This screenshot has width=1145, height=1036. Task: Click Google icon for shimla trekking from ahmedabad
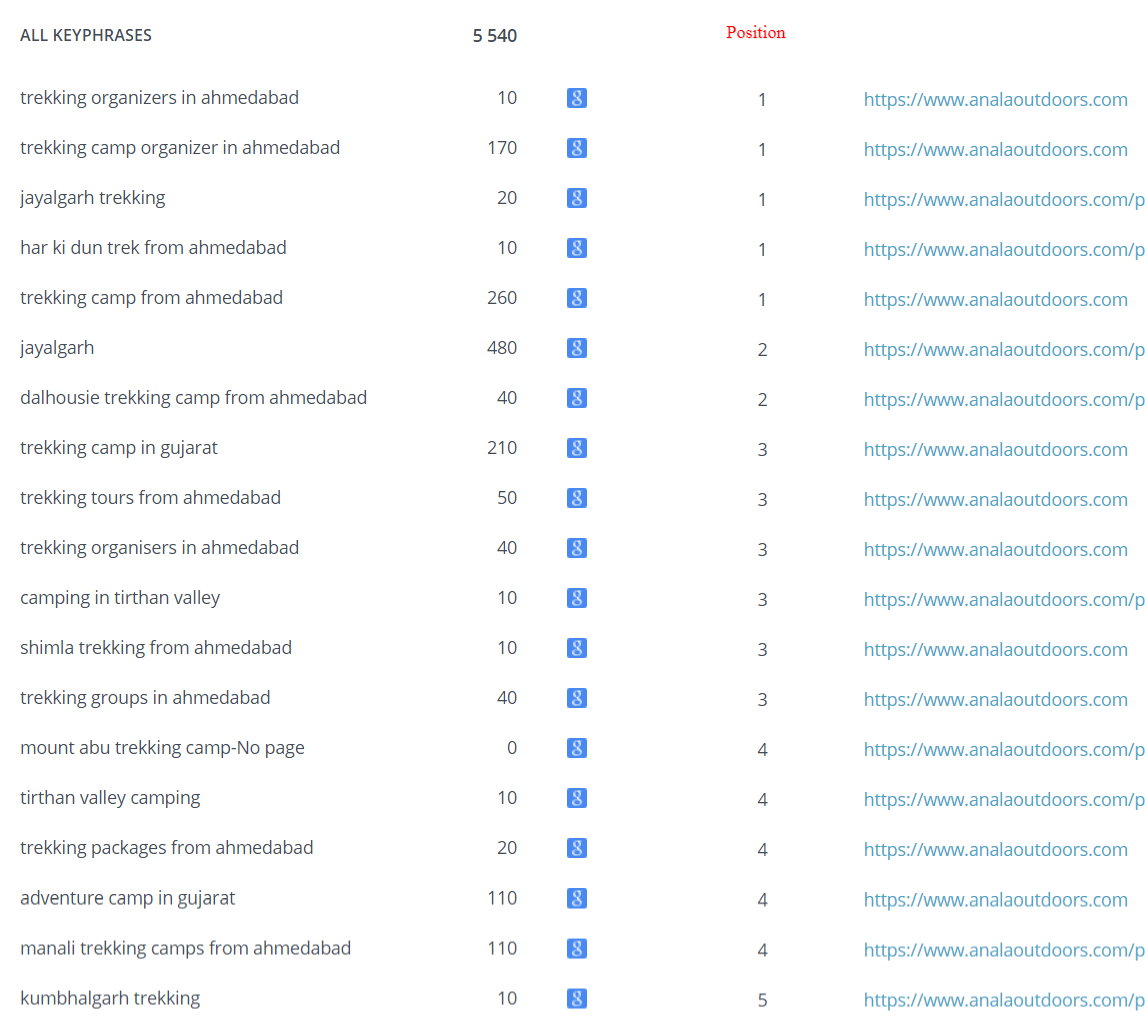pyautogui.click(x=577, y=648)
